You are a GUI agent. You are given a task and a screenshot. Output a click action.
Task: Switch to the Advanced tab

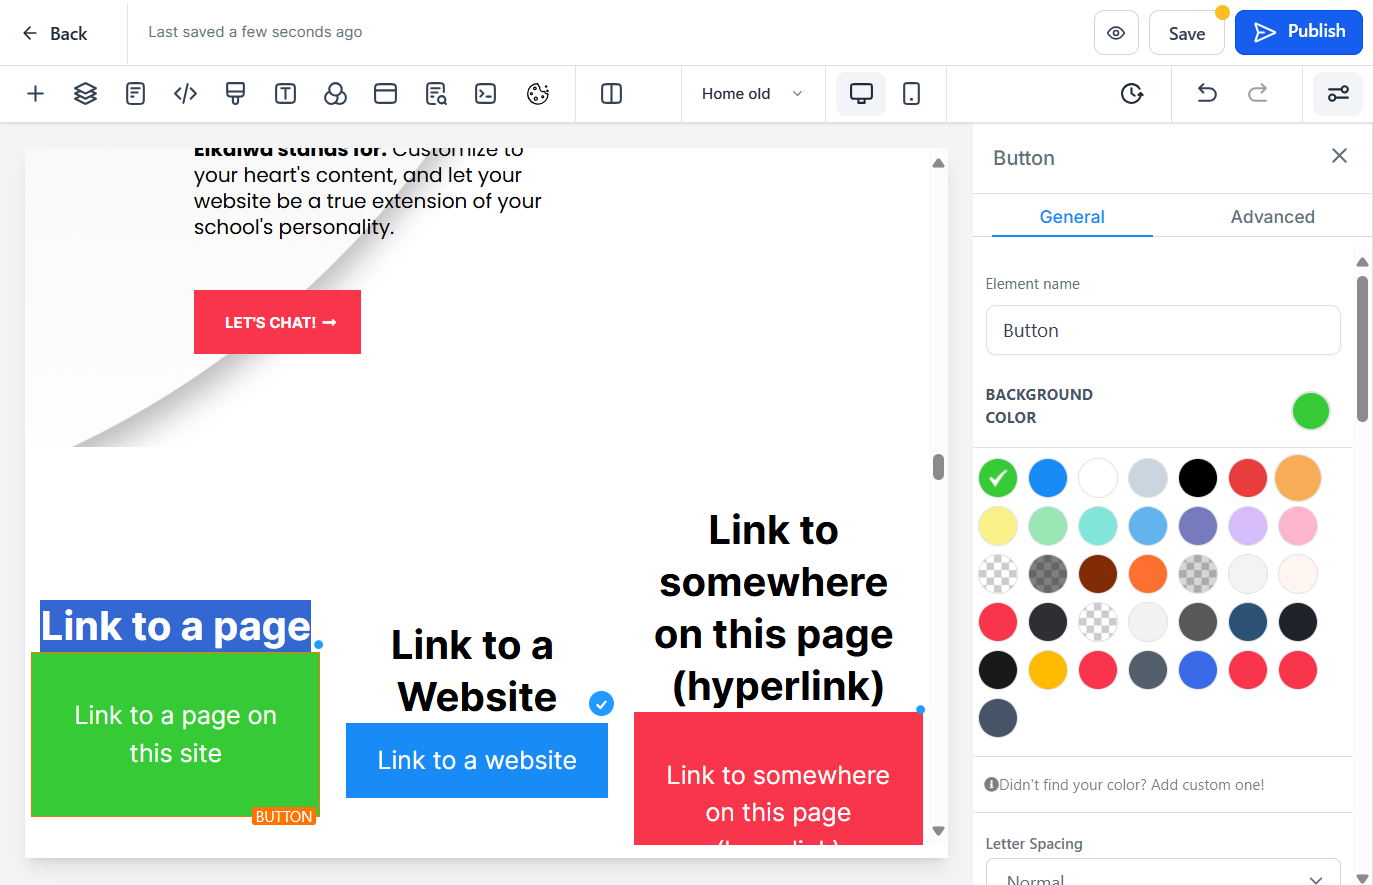click(x=1272, y=217)
